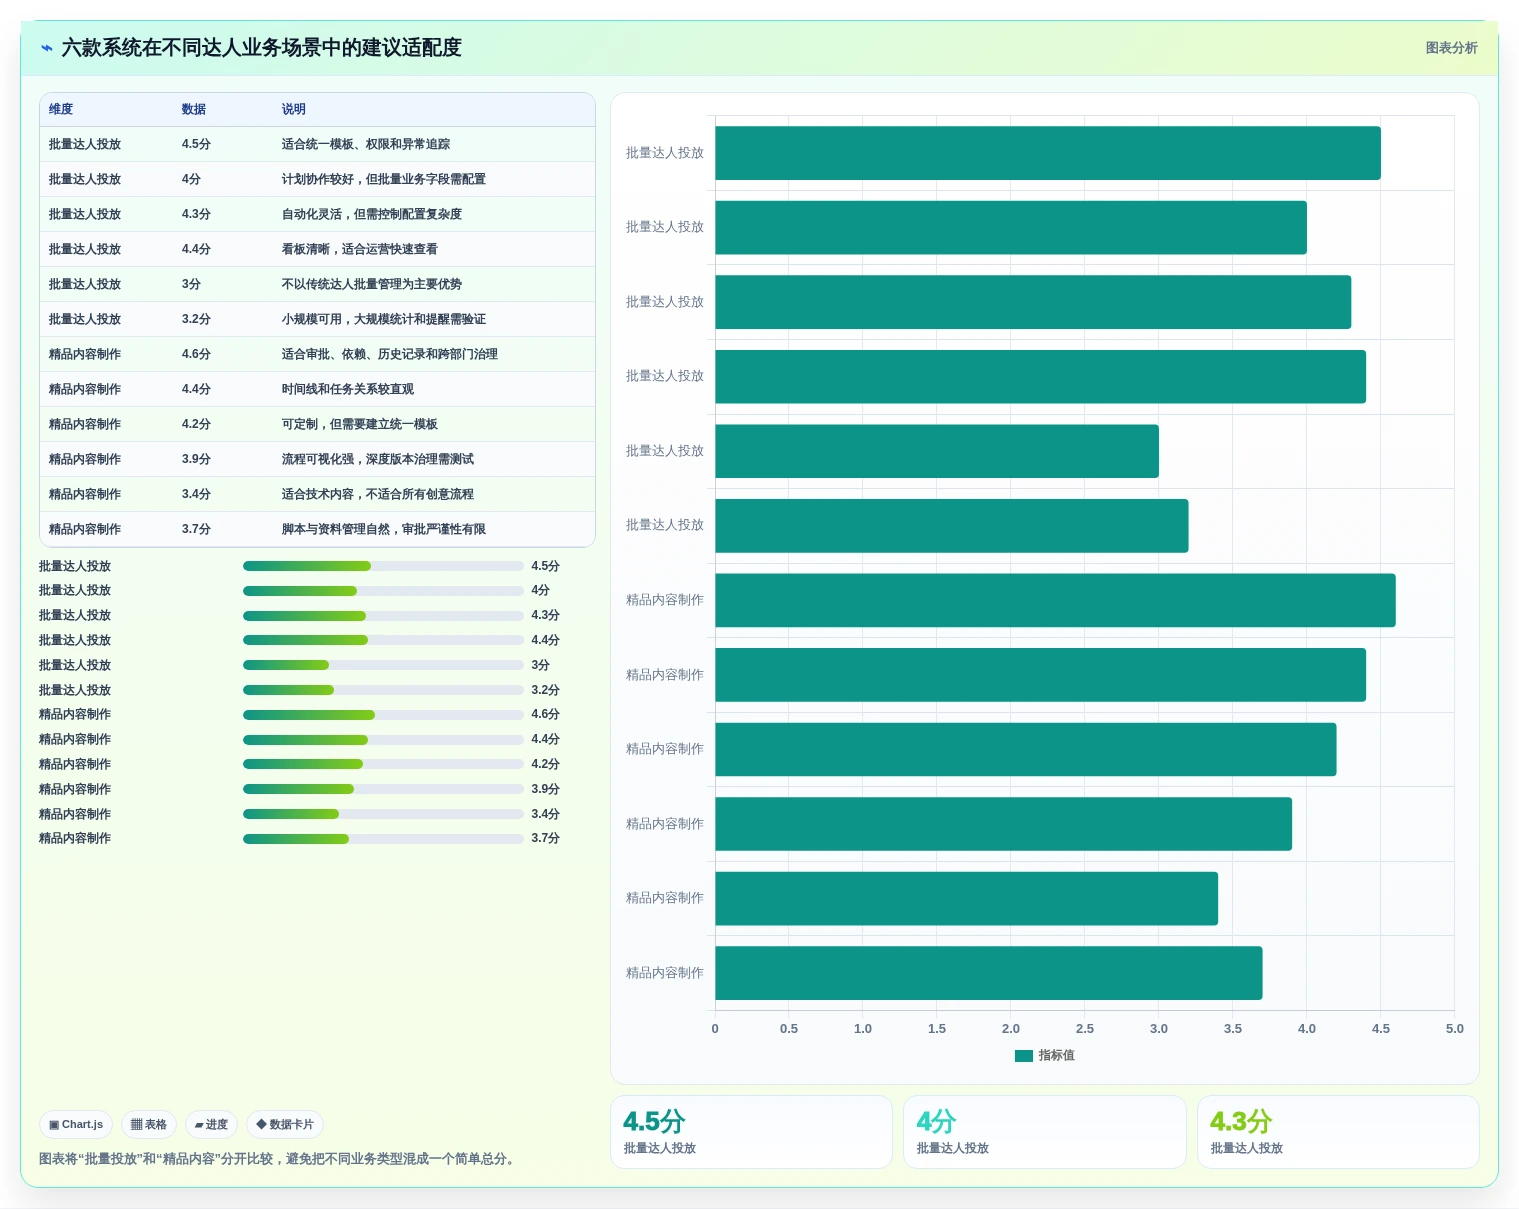Screen dimensions: 1519x1209
Task: Select the table row 自动化灵活，但需控制配置复杂度
Action: [317, 214]
